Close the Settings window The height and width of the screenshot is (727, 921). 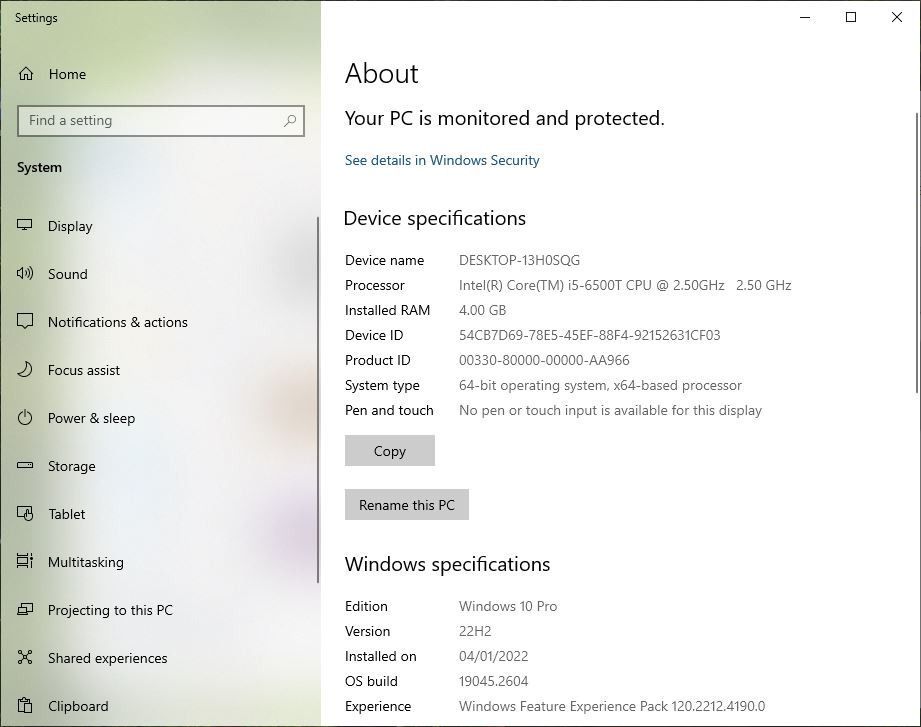click(x=897, y=17)
